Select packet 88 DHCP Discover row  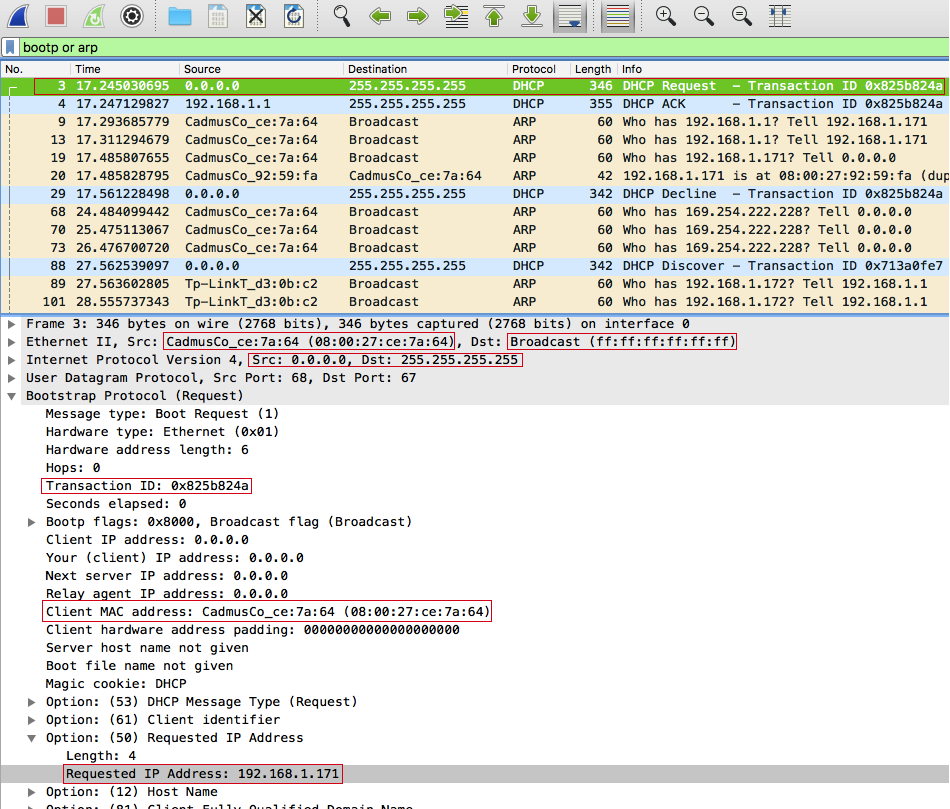click(475, 266)
